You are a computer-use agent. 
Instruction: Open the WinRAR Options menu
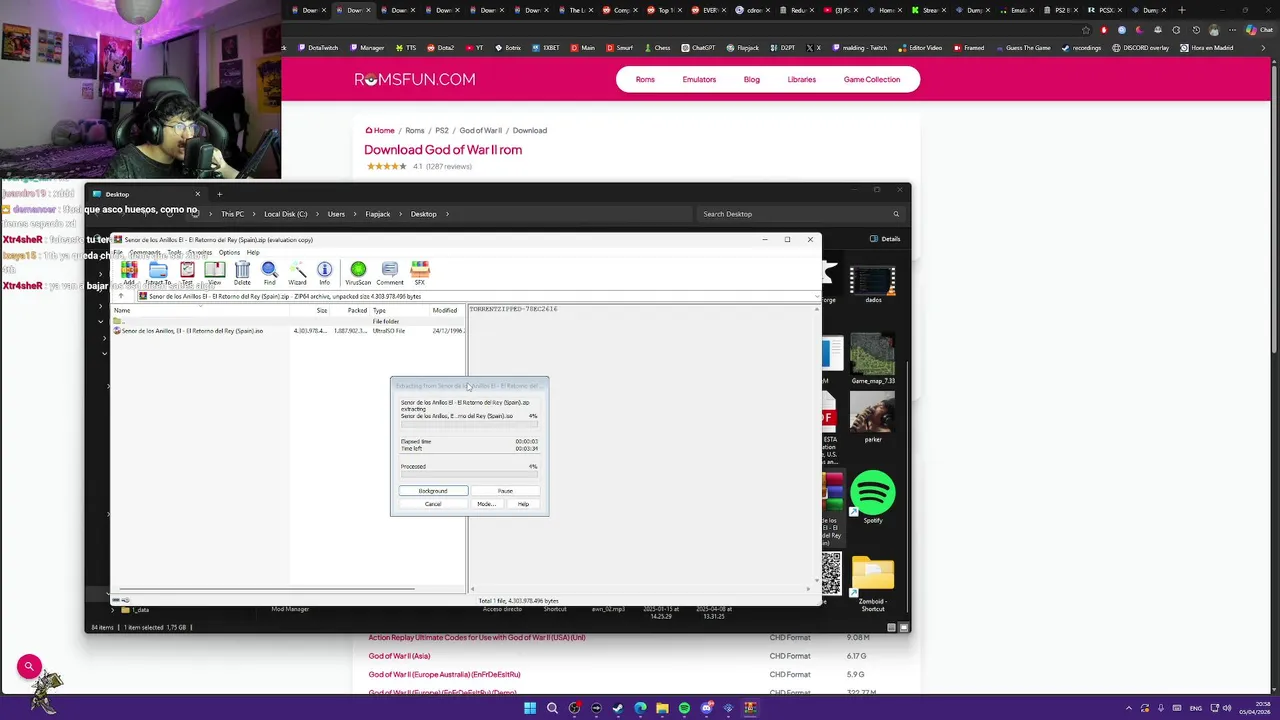(x=229, y=252)
